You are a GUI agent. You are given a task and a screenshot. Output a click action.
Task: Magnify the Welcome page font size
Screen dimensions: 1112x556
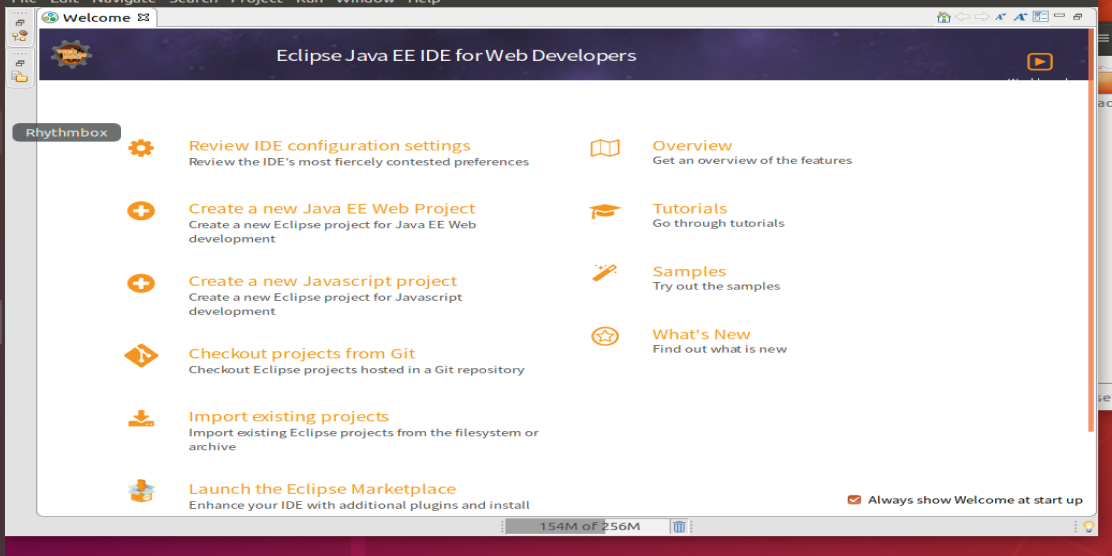pos(1021,17)
